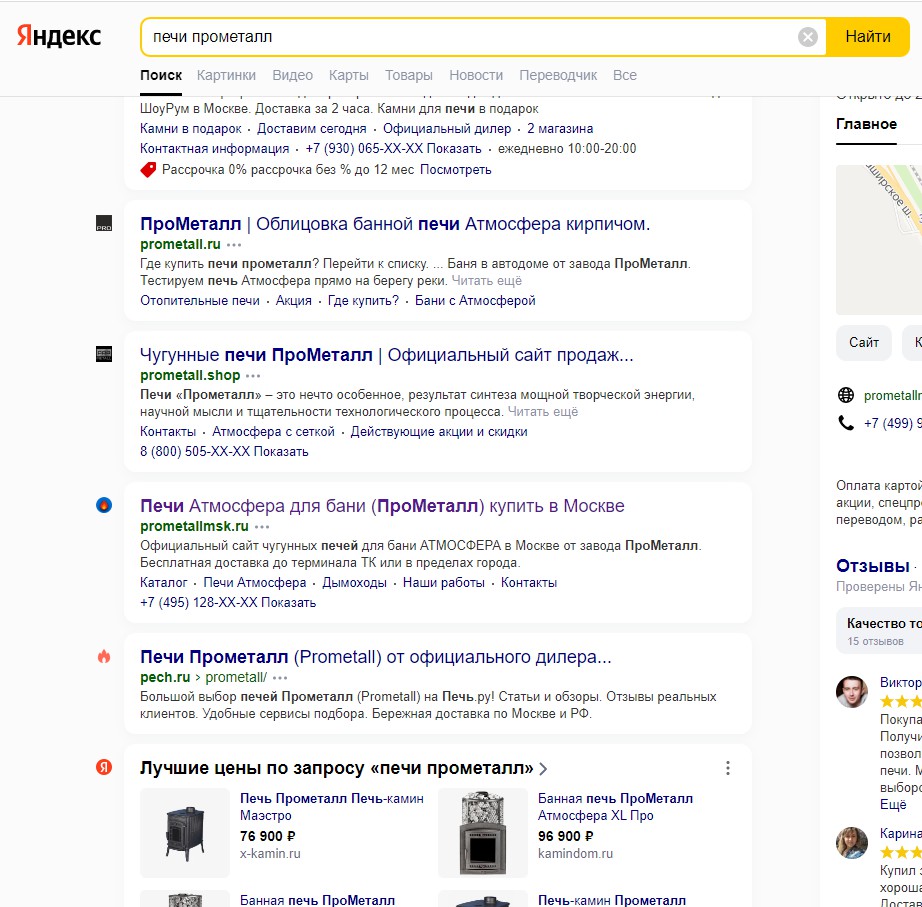Viewport: 922px width, 907px height.
Task: Open Печь Прометалл Печь-камин Маэстро product link
Action: (x=332, y=807)
